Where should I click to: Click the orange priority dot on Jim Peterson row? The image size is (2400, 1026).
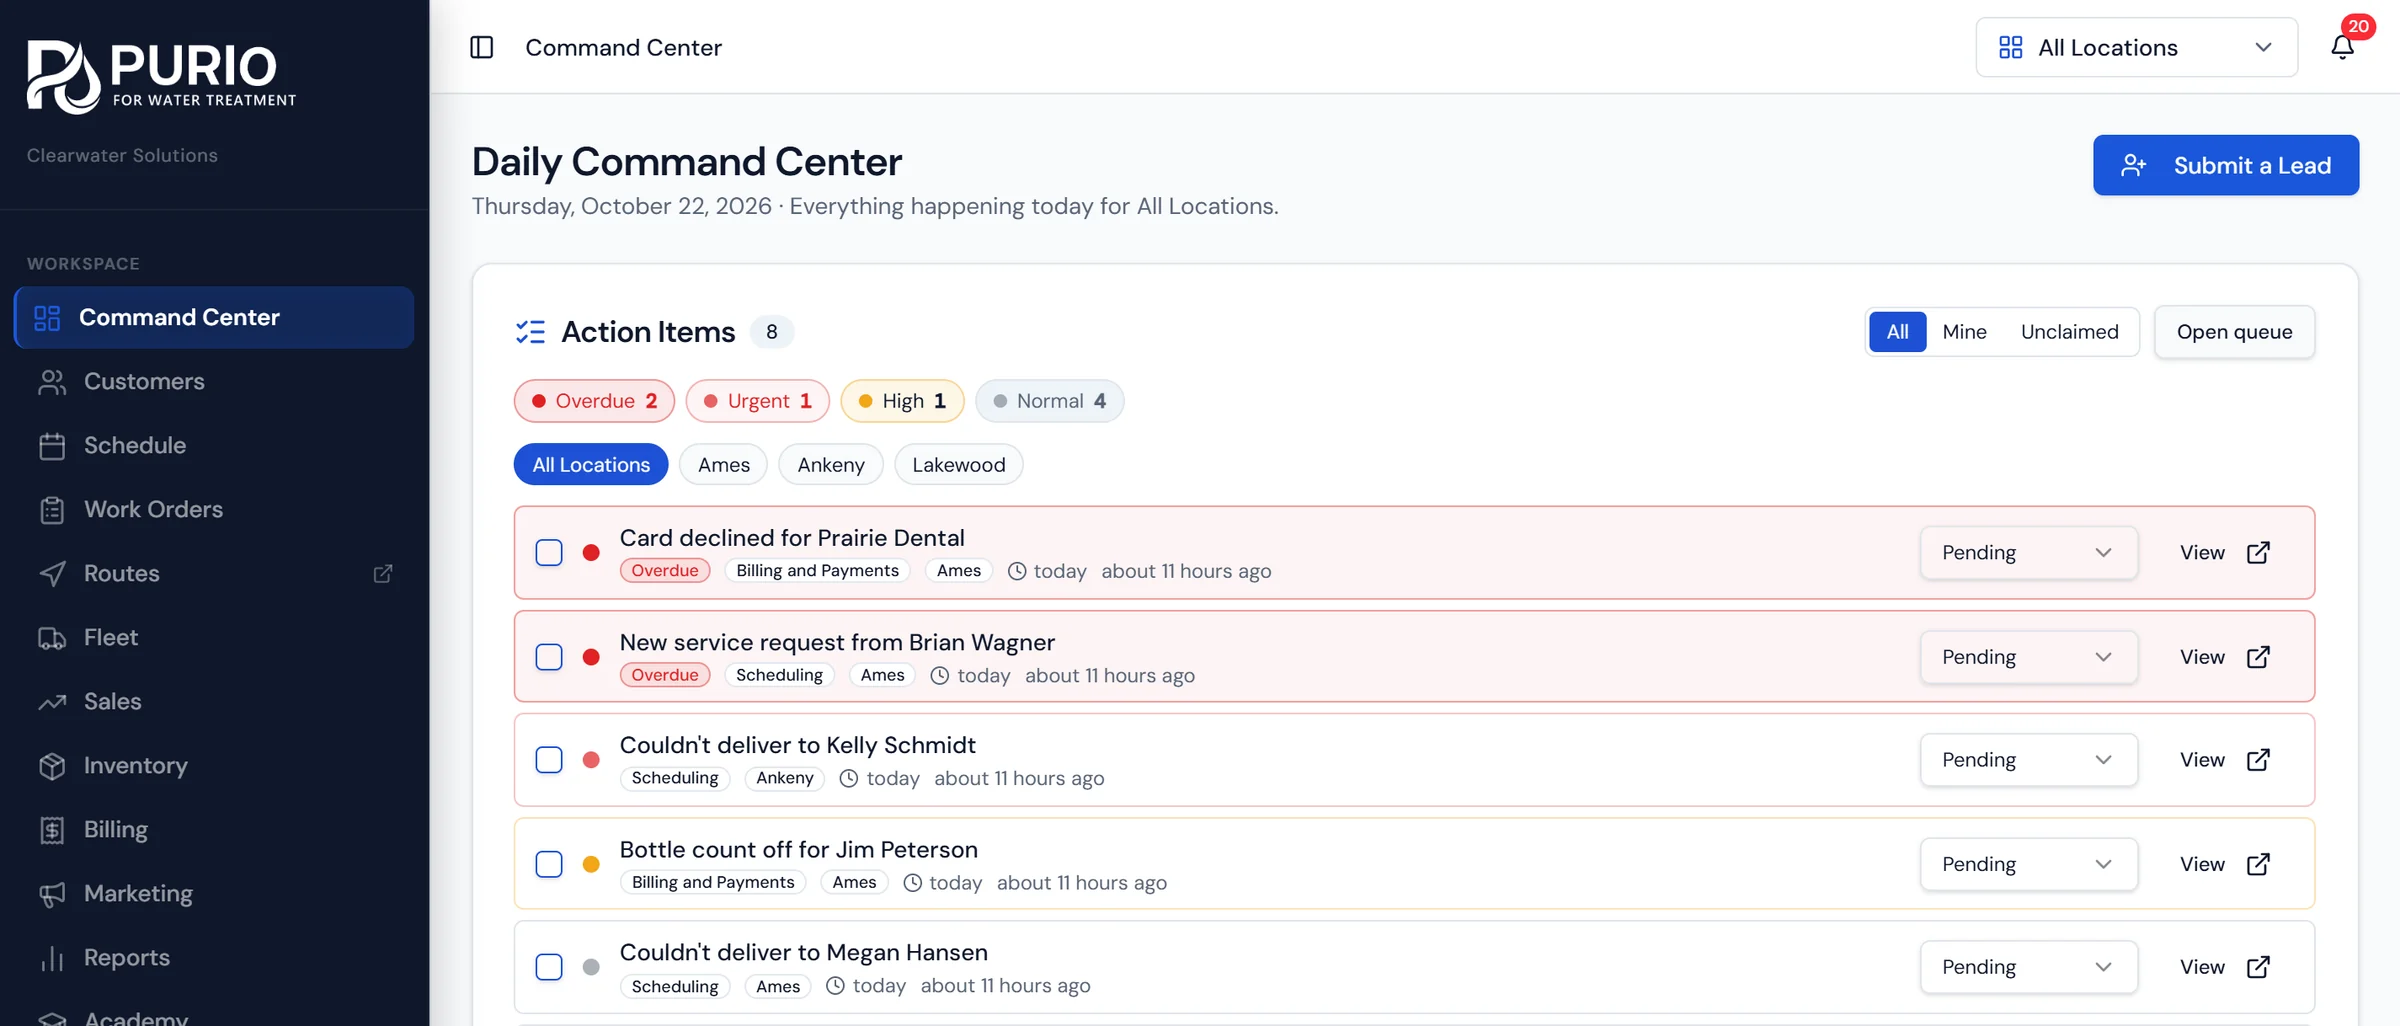(591, 864)
